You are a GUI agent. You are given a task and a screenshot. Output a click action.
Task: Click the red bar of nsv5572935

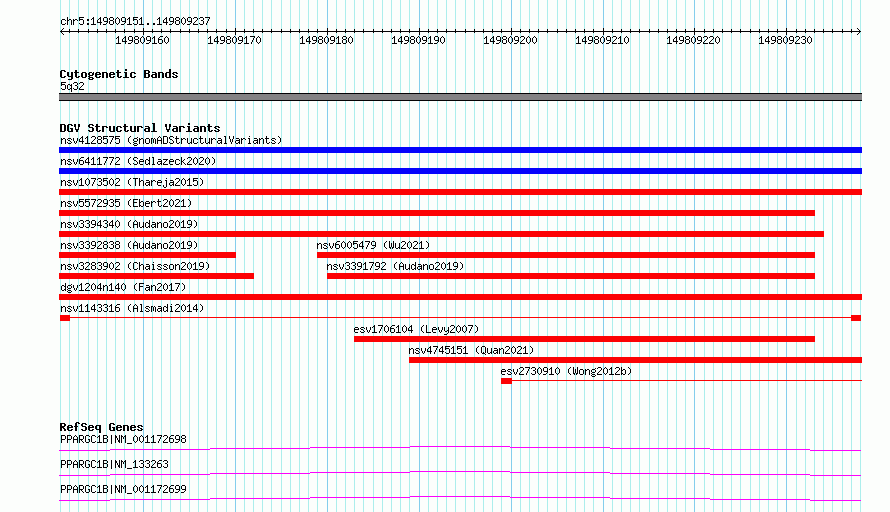click(x=437, y=213)
